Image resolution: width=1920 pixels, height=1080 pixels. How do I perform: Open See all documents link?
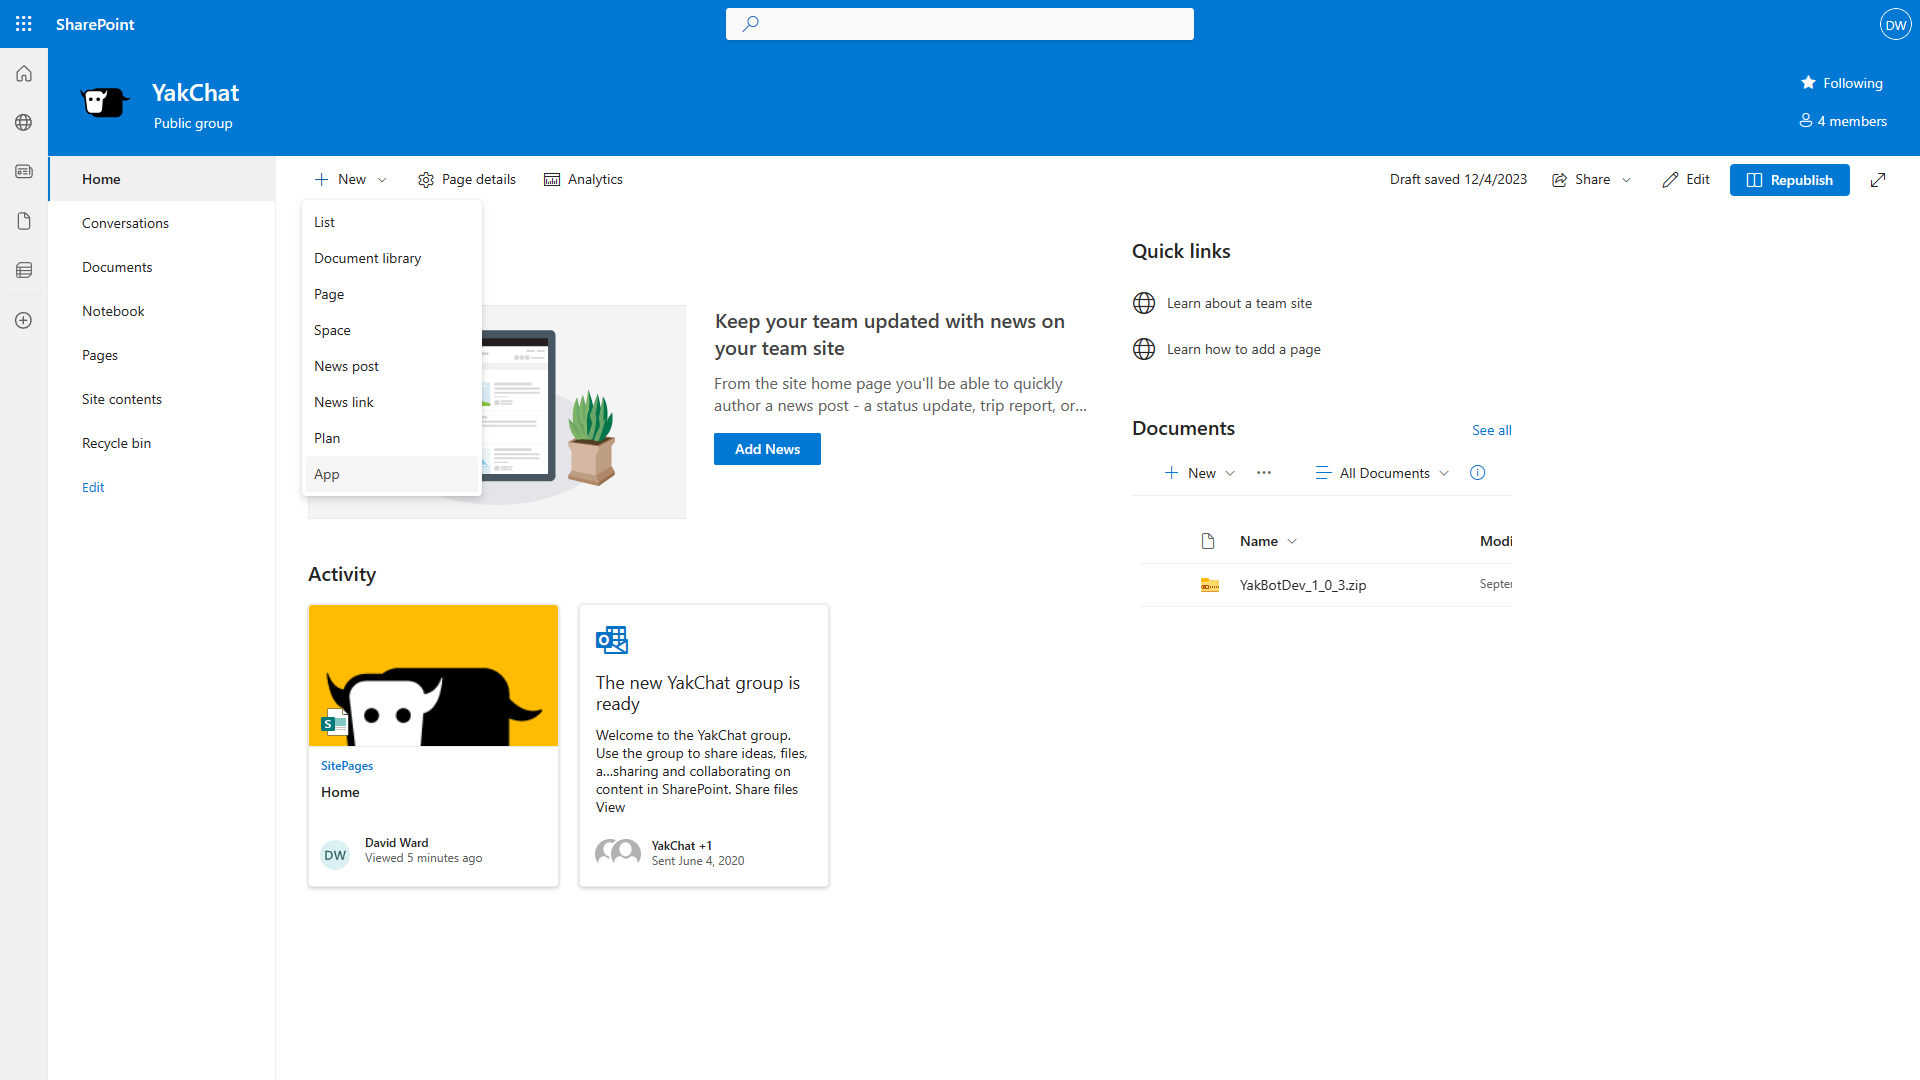click(1491, 430)
